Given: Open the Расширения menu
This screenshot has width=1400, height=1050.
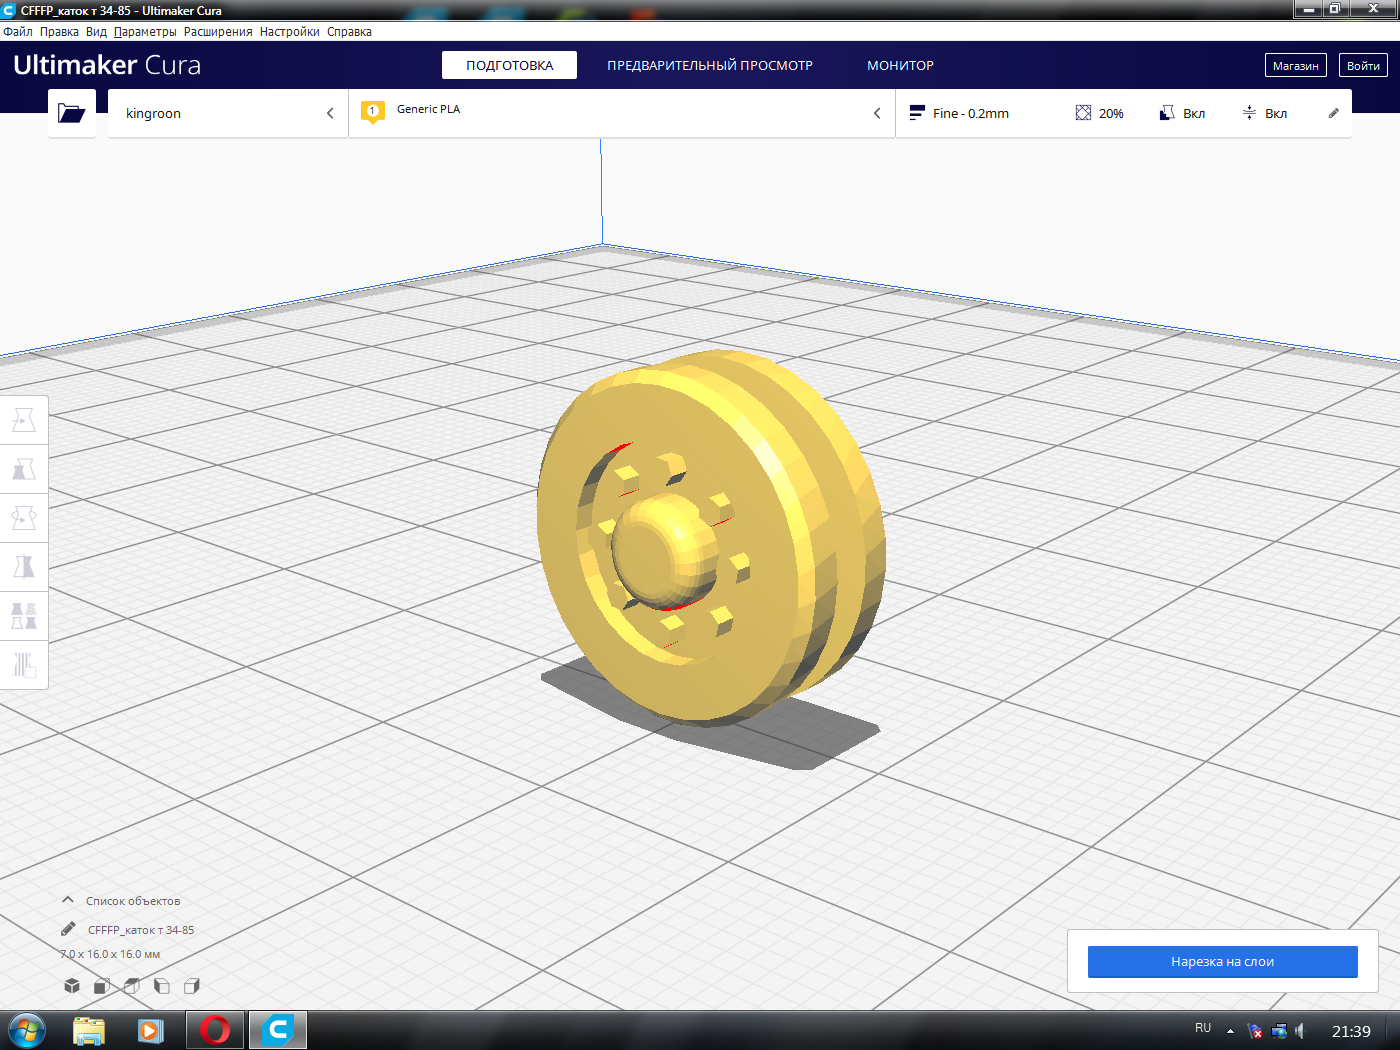Looking at the screenshot, I should pos(218,32).
